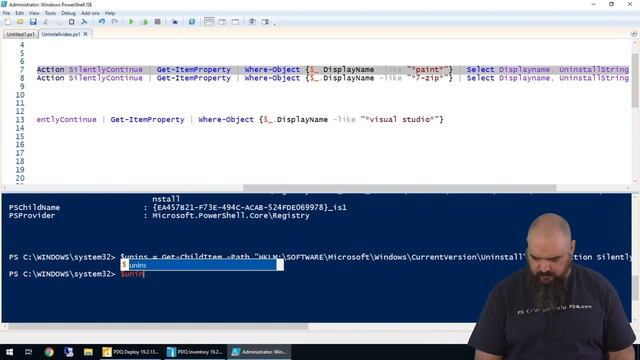
Task: Create a new script file
Action: tap(7, 22)
